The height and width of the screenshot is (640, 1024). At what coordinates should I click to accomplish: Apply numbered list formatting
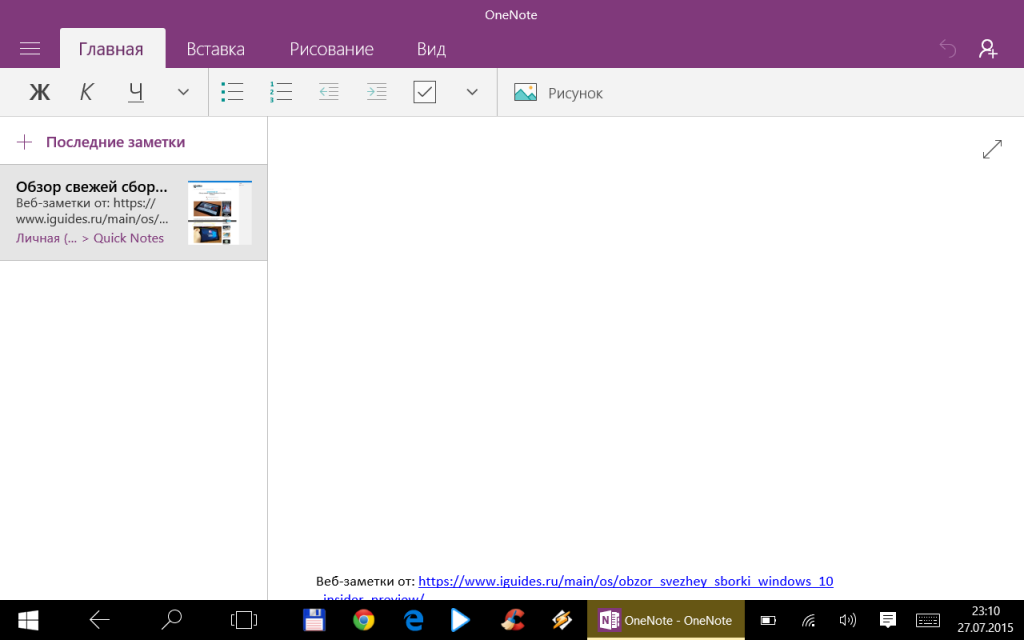click(x=280, y=93)
